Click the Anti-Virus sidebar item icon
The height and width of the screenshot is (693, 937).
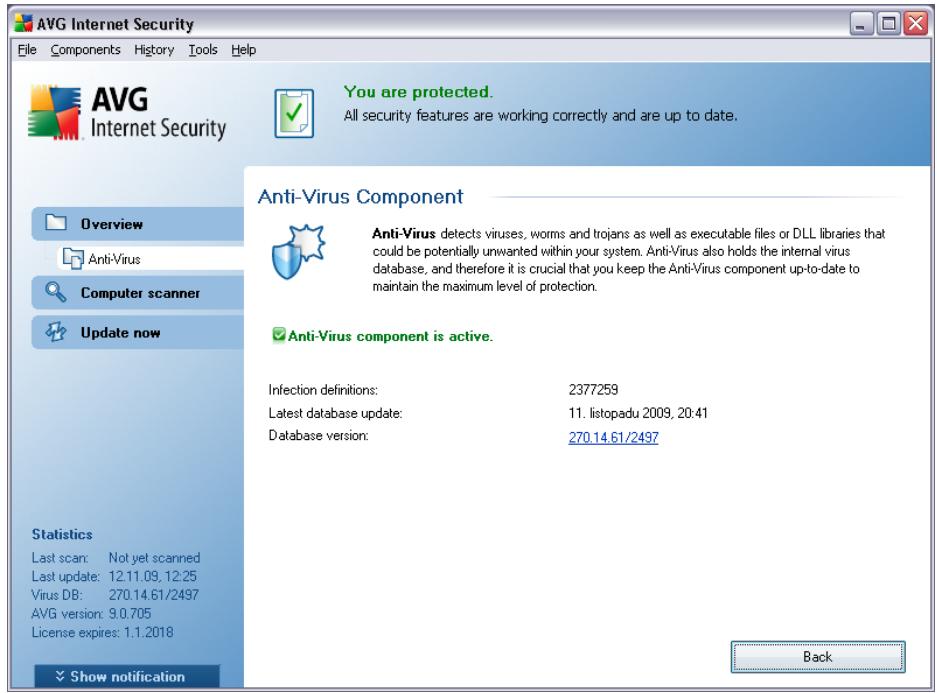pyautogui.click(x=73, y=259)
